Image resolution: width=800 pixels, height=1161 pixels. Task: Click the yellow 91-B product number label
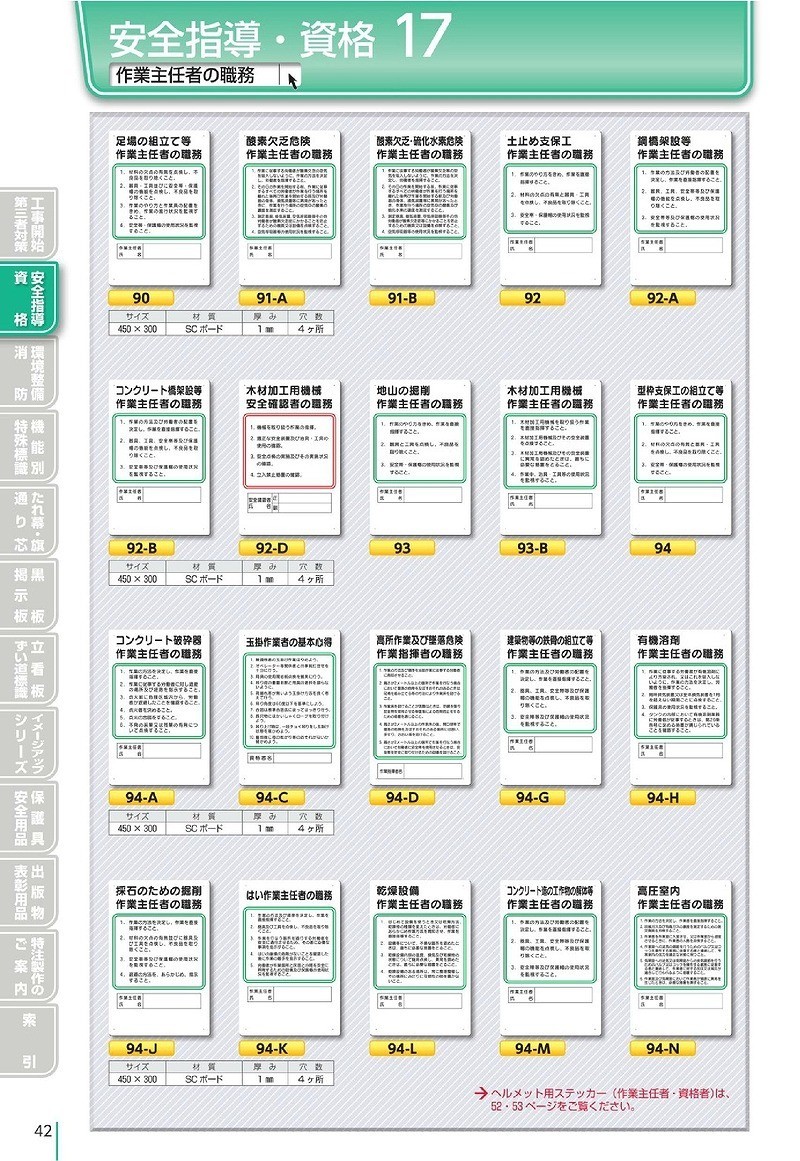click(402, 298)
